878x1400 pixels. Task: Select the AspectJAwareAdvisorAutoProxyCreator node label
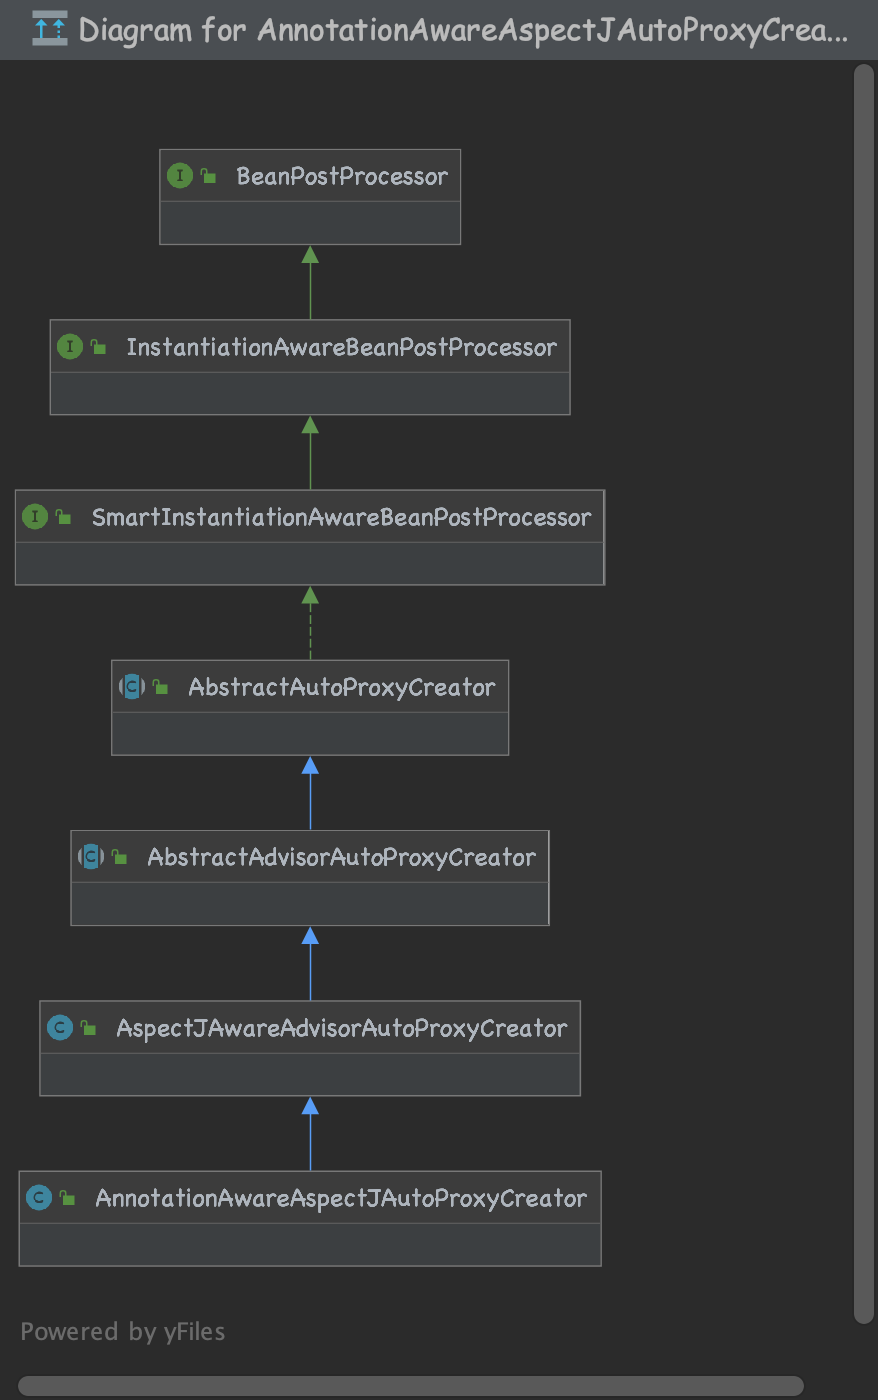tap(341, 1028)
